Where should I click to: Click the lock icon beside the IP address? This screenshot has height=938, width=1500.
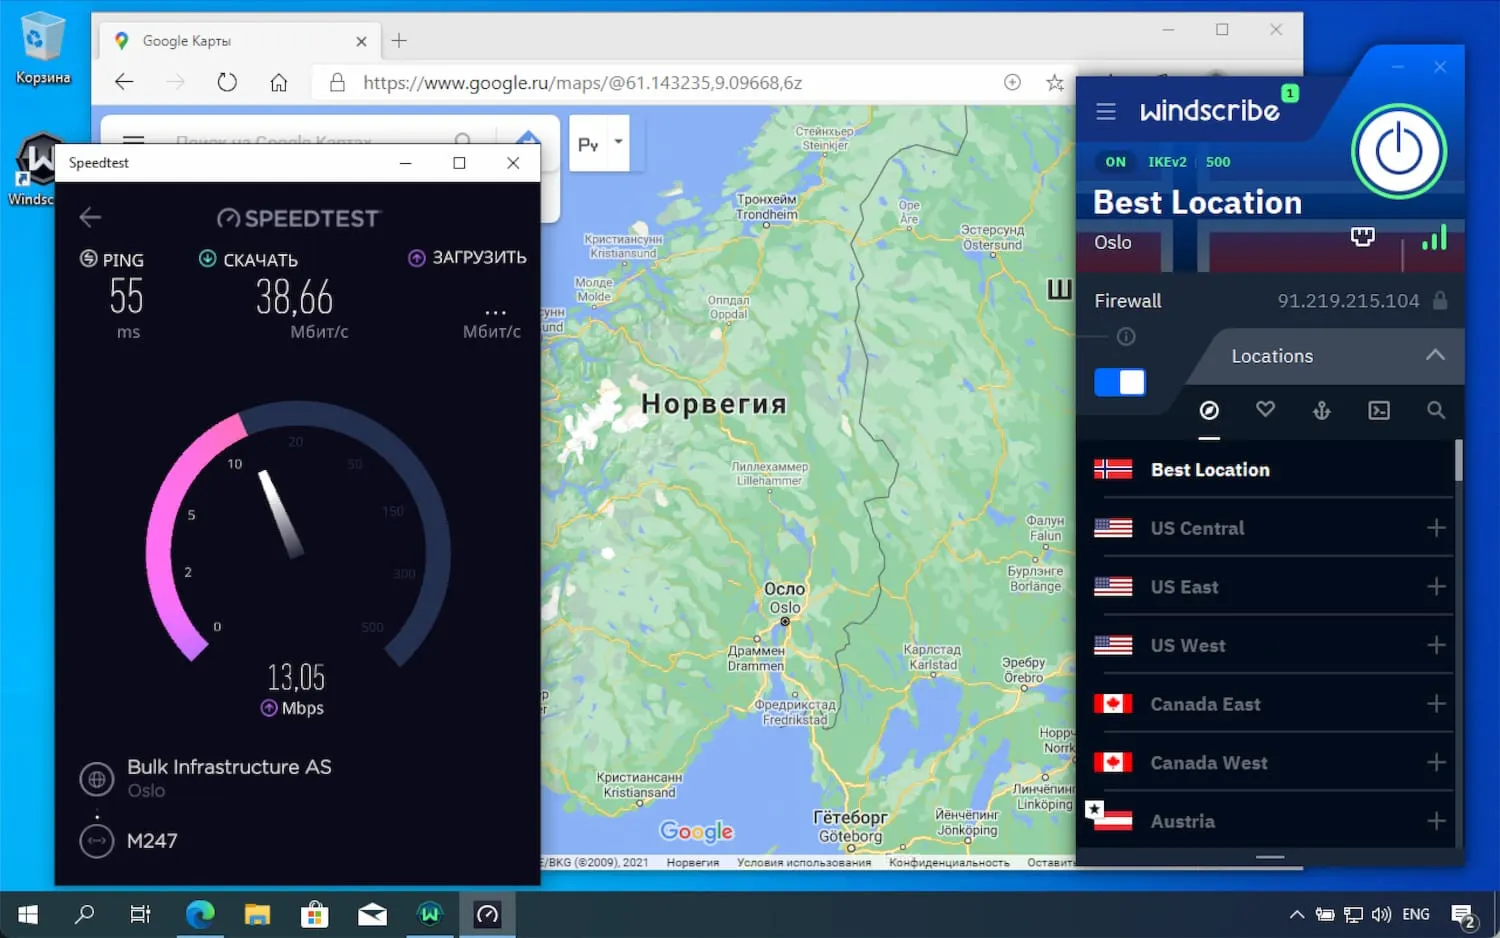click(1440, 300)
